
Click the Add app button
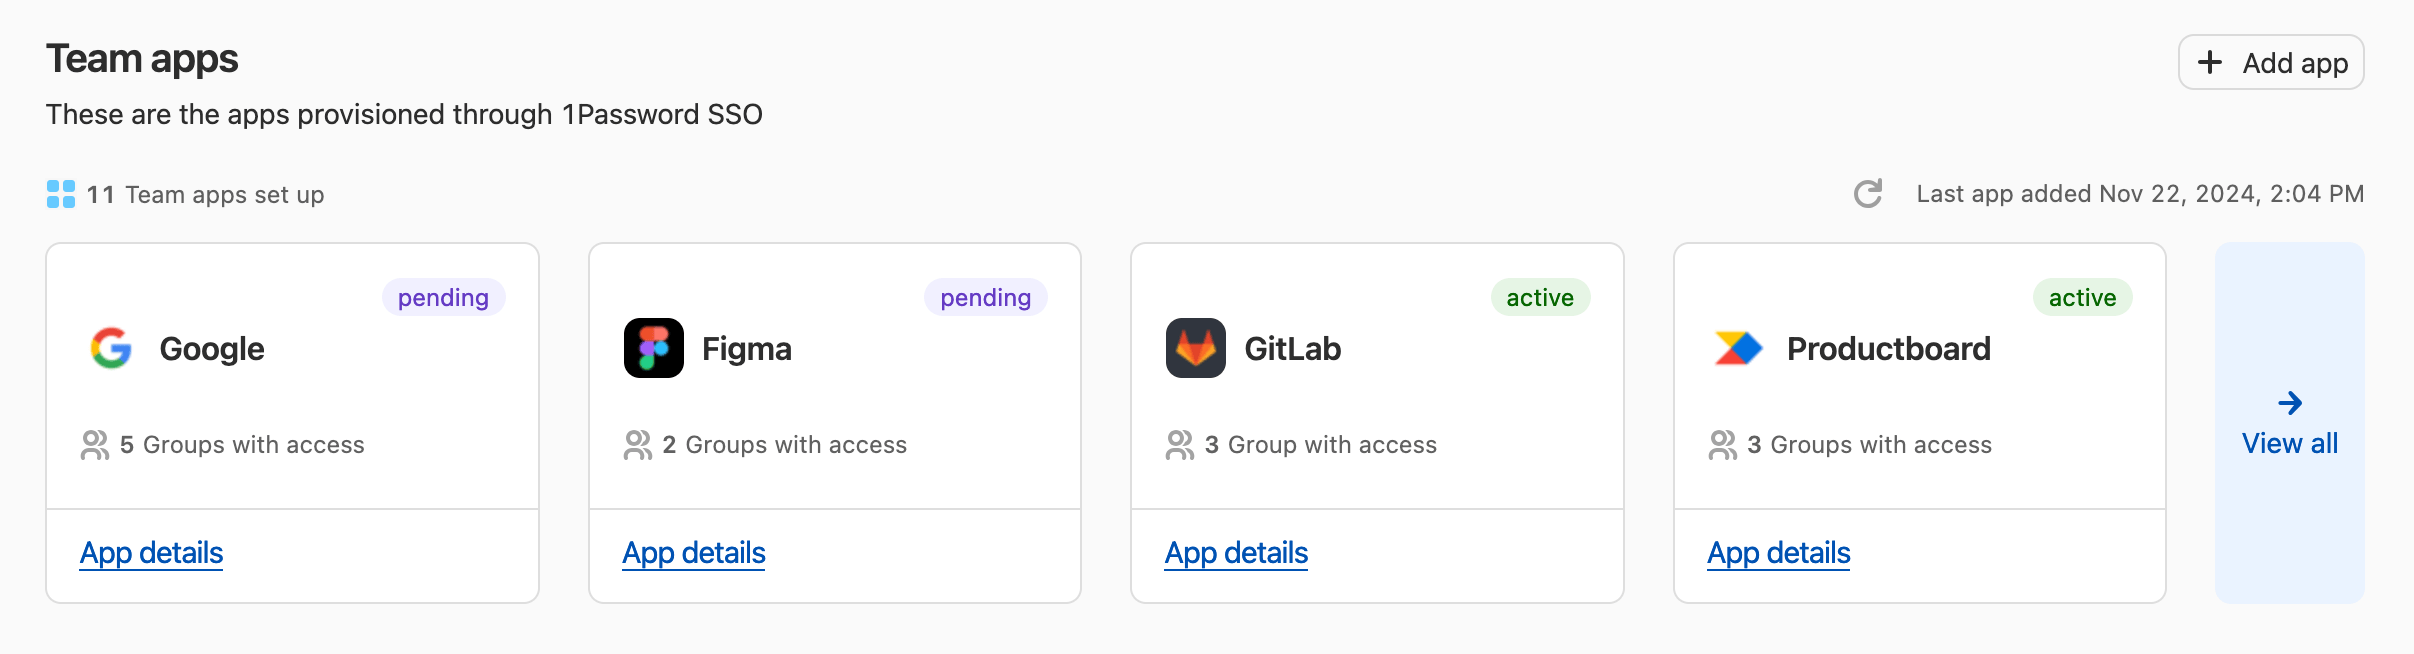(x=2271, y=62)
